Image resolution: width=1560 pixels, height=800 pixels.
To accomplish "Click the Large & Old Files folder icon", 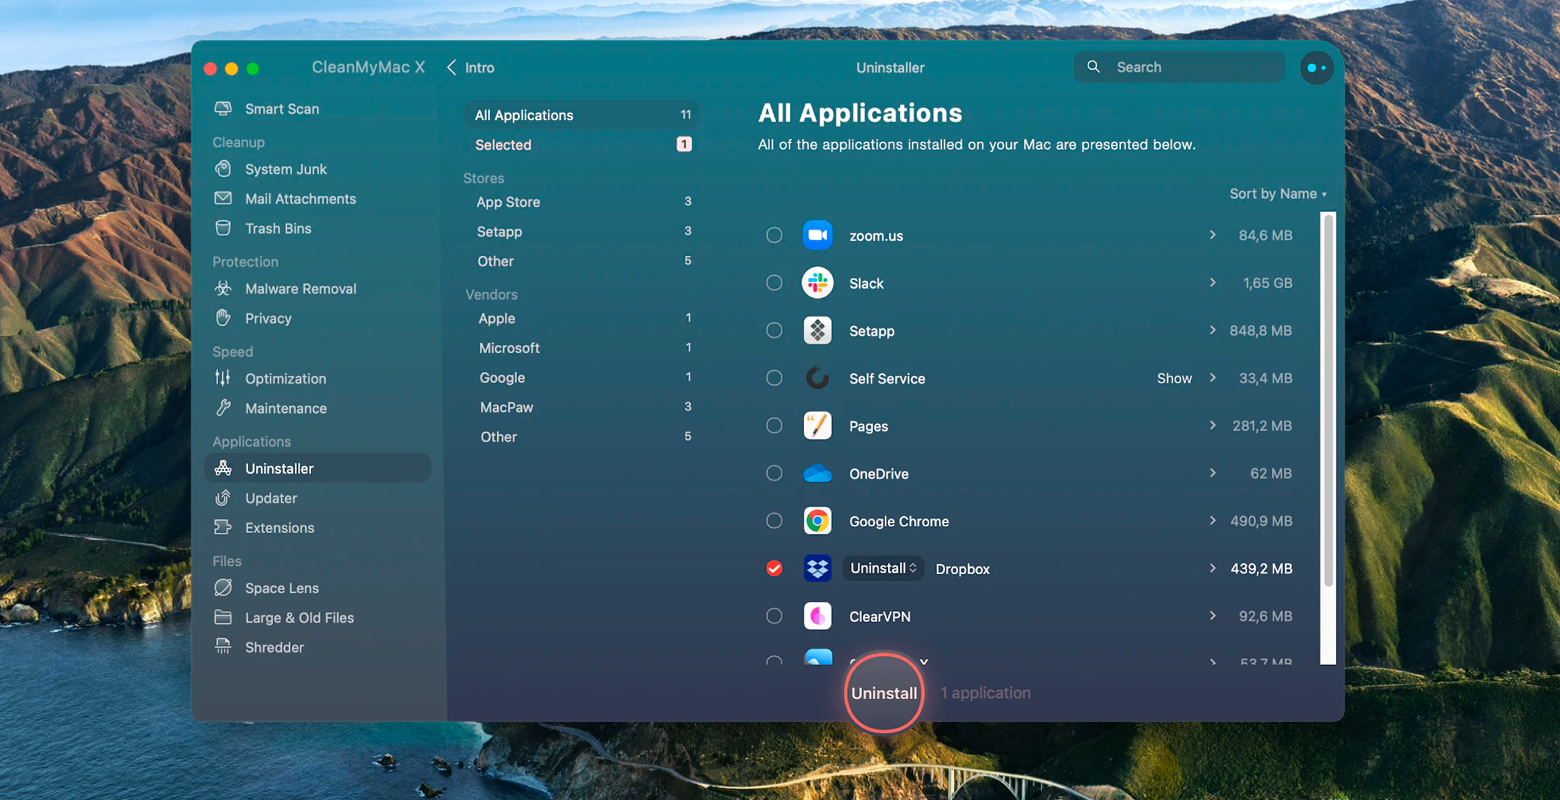I will [x=223, y=617].
